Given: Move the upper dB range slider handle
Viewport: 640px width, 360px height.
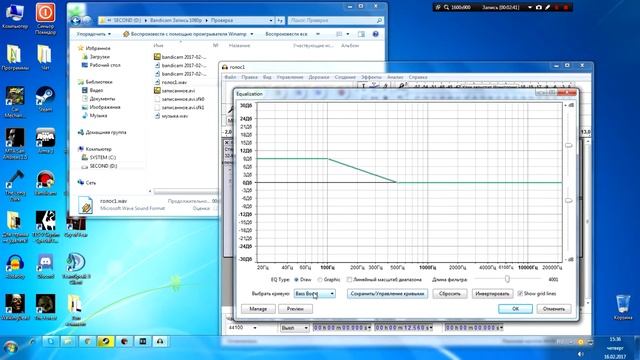Looking at the screenshot, I should [569, 145].
